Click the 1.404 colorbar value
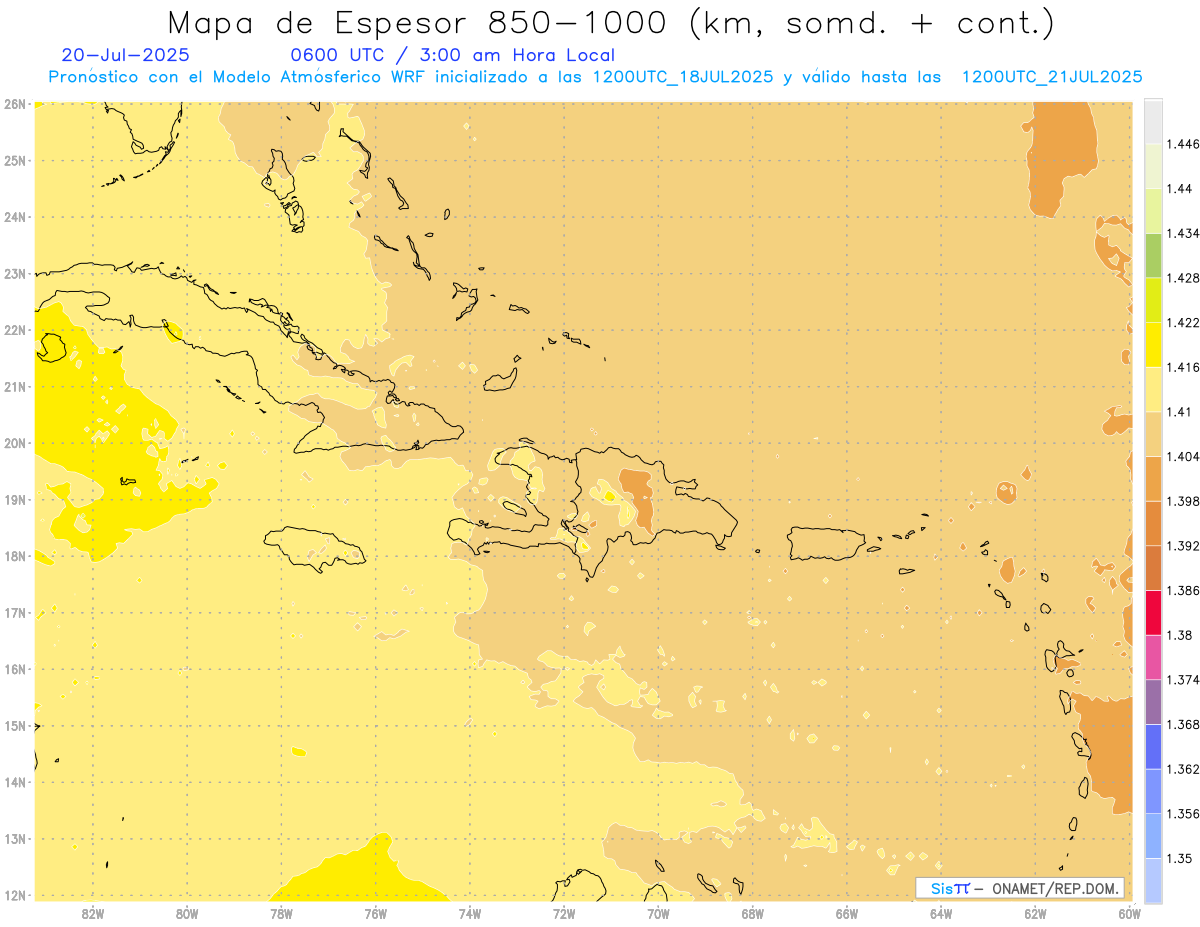 (1183, 456)
